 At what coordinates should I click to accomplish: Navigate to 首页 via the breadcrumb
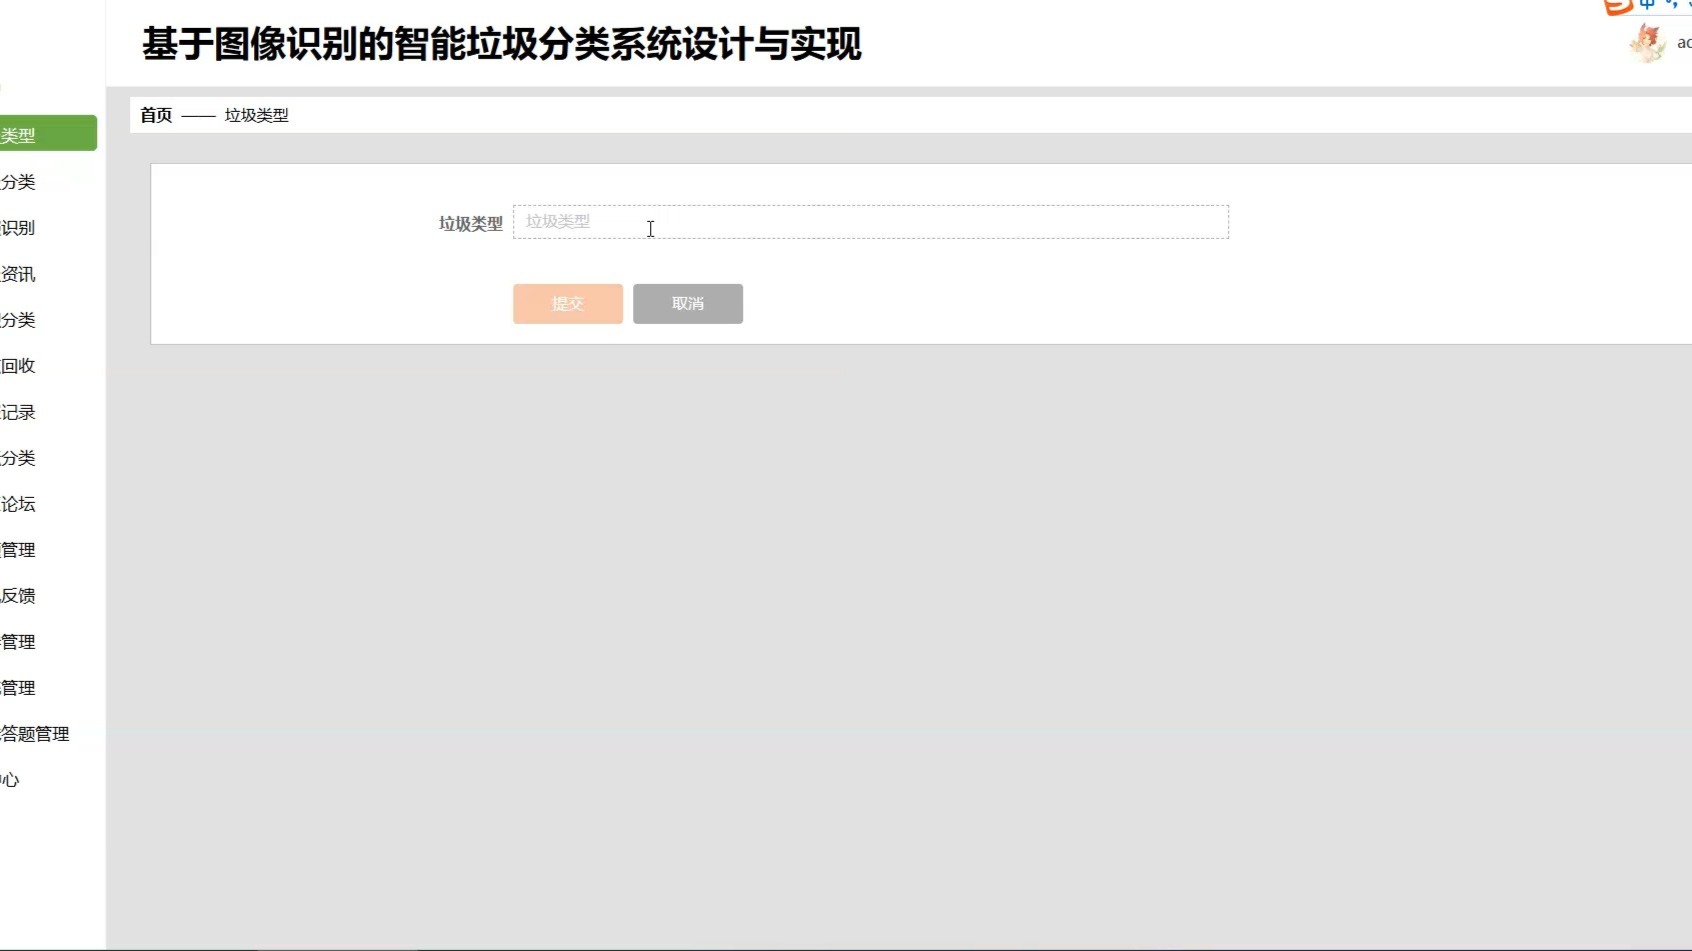(x=157, y=115)
